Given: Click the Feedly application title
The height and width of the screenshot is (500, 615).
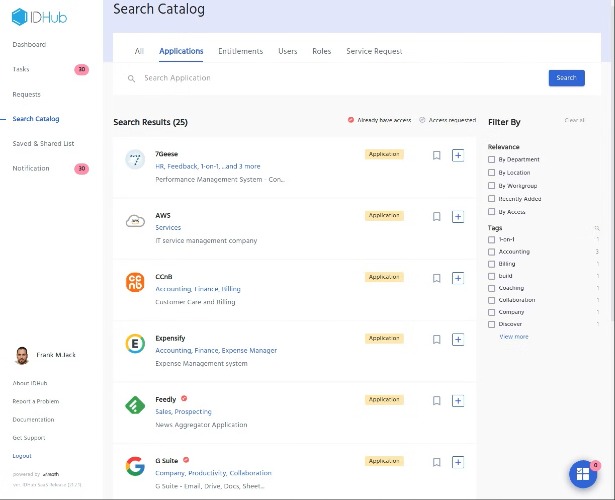Looking at the screenshot, I should coord(166,400).
